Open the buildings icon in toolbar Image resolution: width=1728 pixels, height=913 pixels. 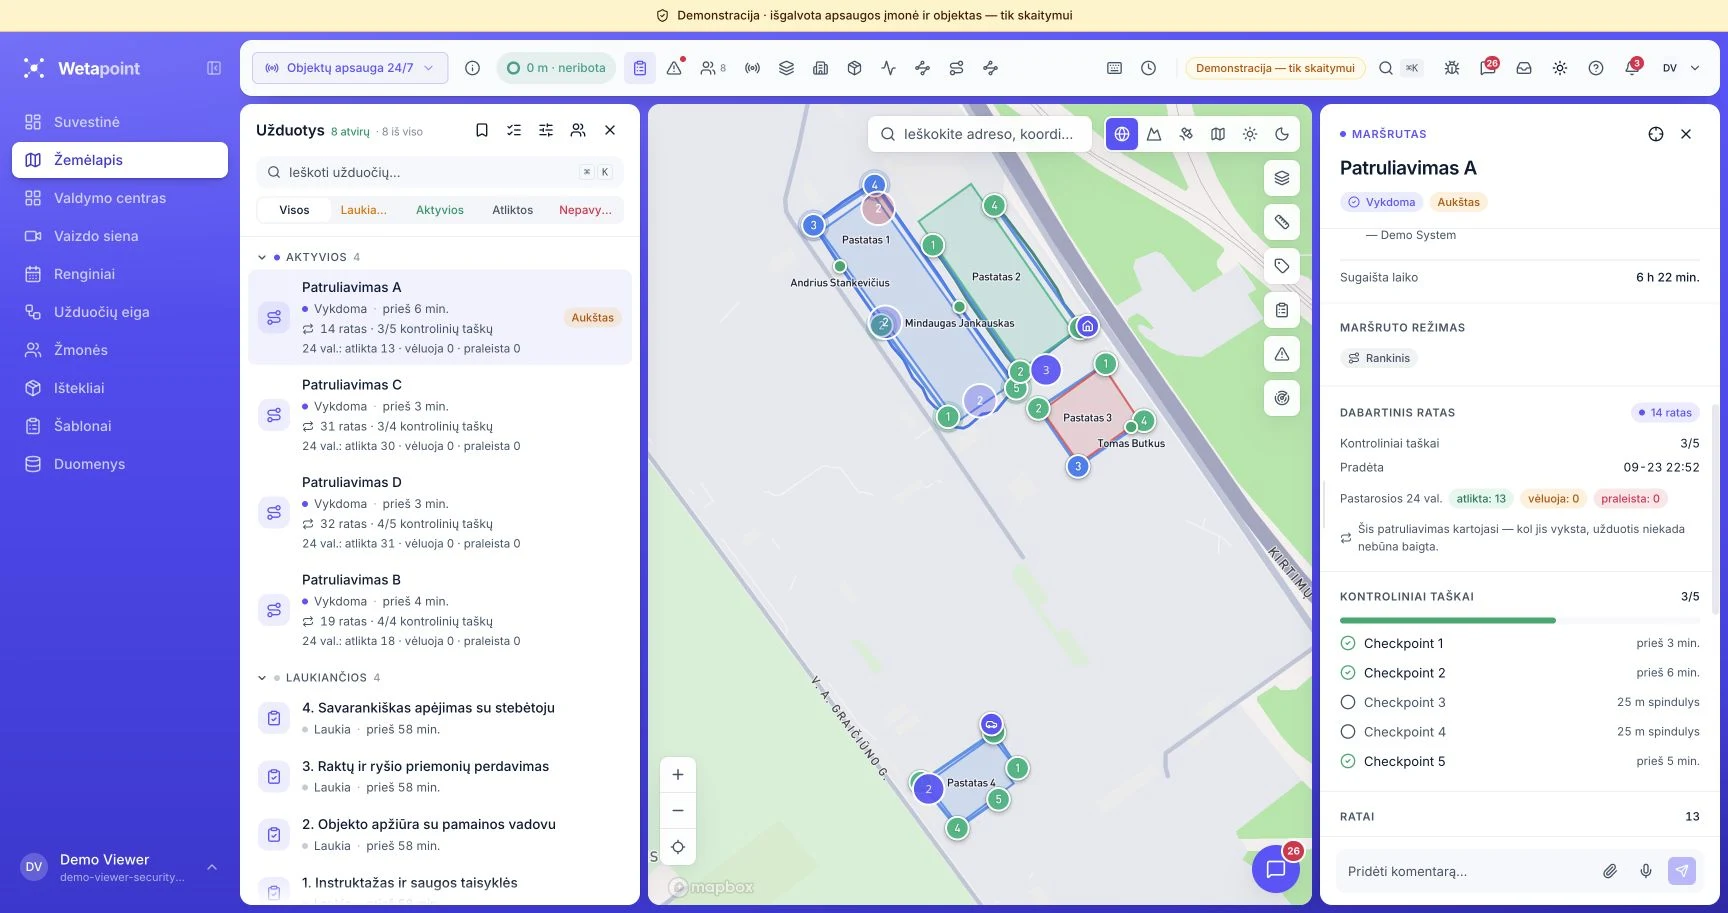[820, 68]
